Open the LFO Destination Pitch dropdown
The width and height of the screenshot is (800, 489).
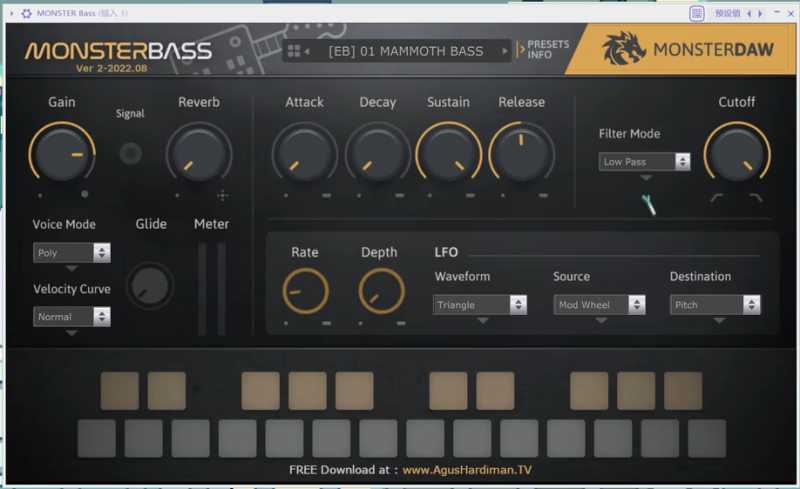pyautogui.click(x=715, y=305)
